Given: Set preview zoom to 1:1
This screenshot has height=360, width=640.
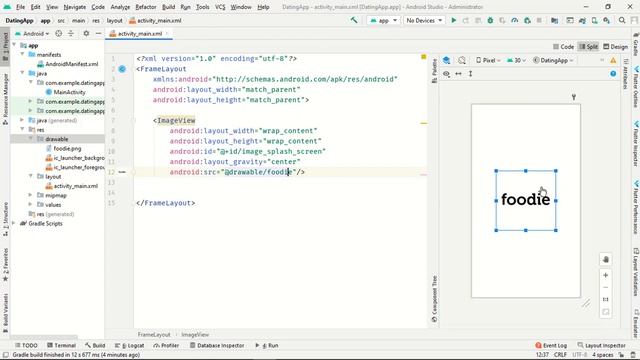Looking at the screenshot, I should click(606, 300).
